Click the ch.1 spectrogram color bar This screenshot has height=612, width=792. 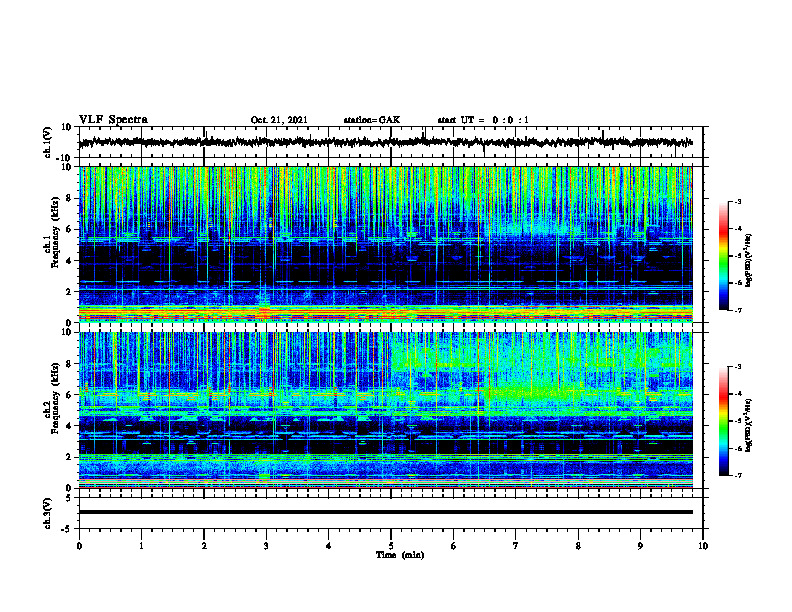[x=723, y=256]
